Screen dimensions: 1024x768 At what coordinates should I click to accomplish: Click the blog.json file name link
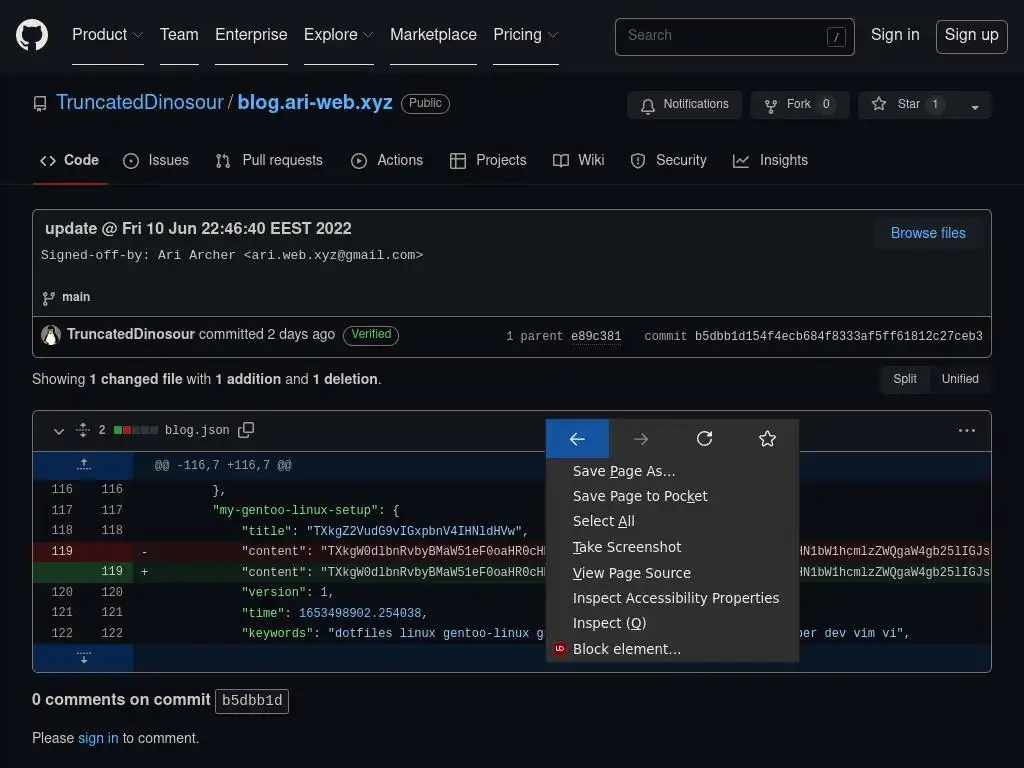tap(197, 430)
